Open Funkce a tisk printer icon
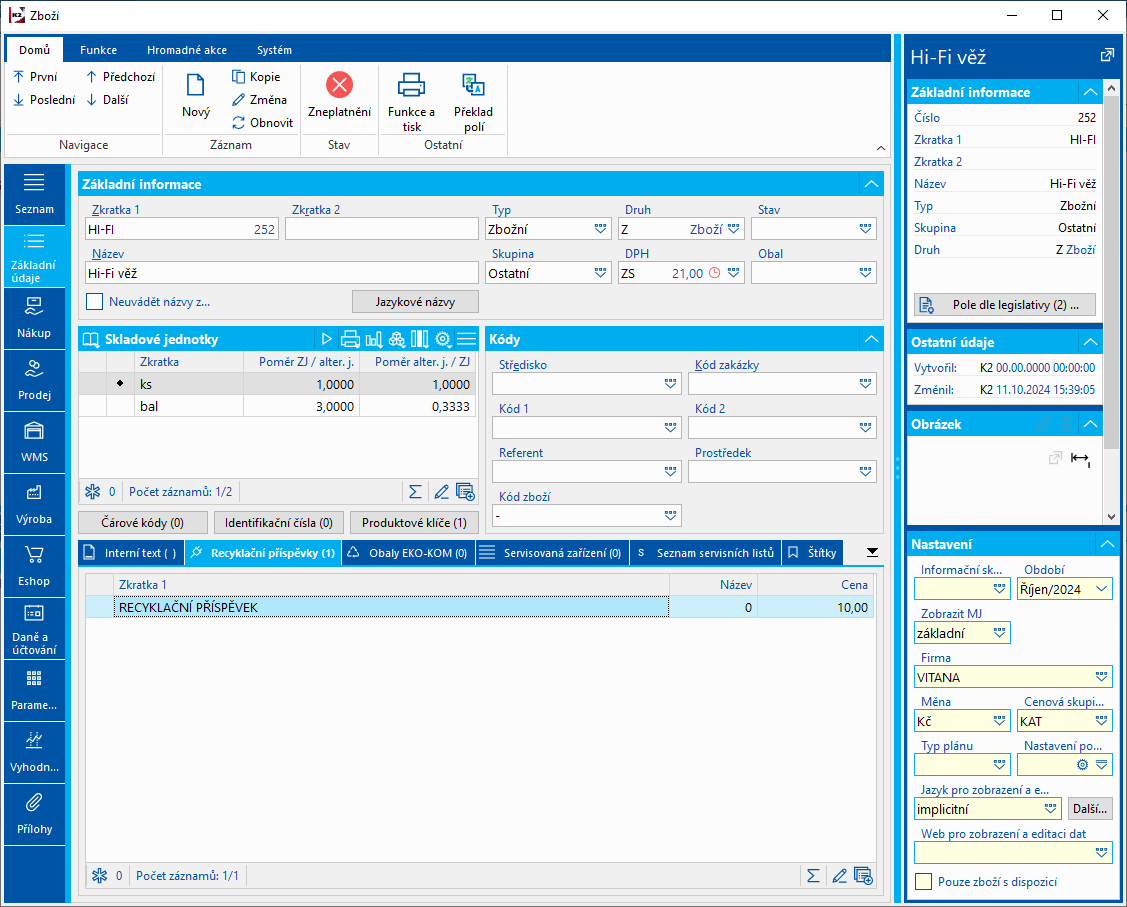Image resolution: width=1127 pixels, height=907 pixels. [x=411, y=85]
